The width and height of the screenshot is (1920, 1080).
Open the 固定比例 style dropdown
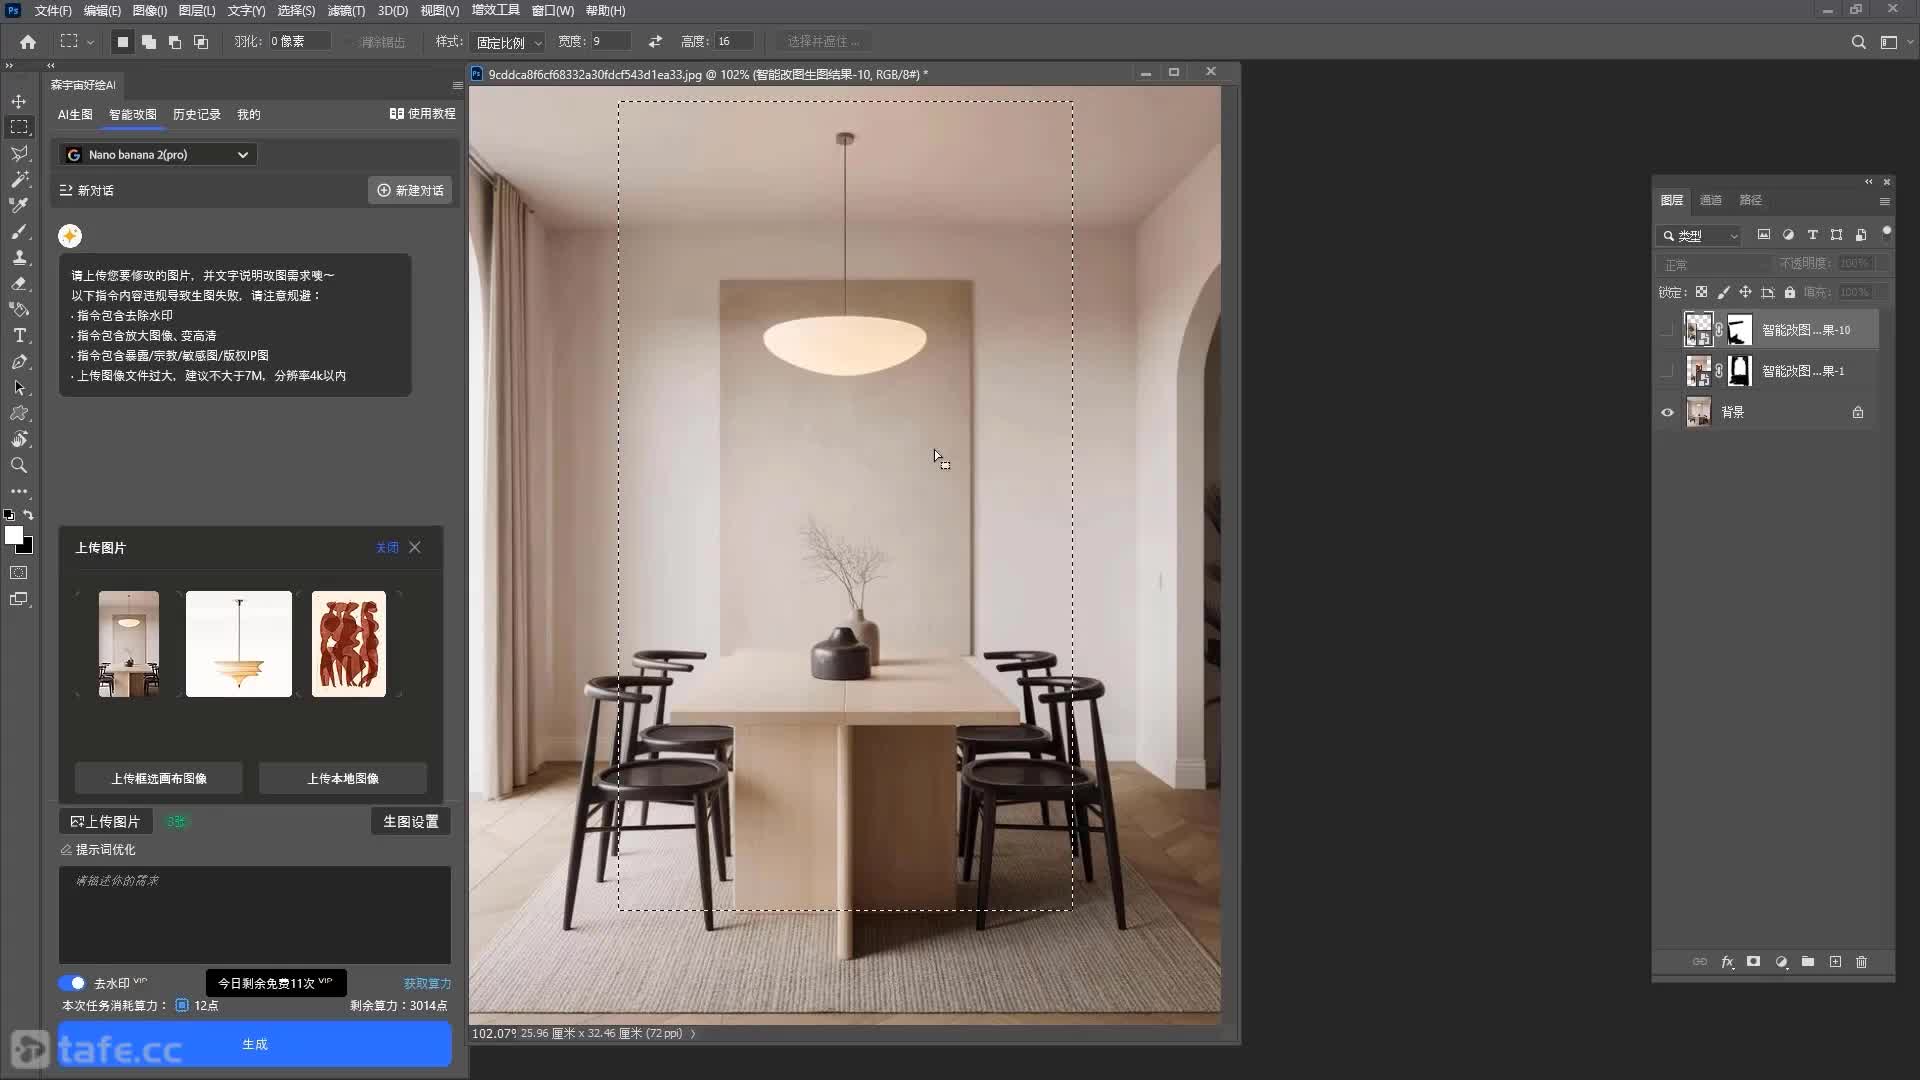click(508, 42)
